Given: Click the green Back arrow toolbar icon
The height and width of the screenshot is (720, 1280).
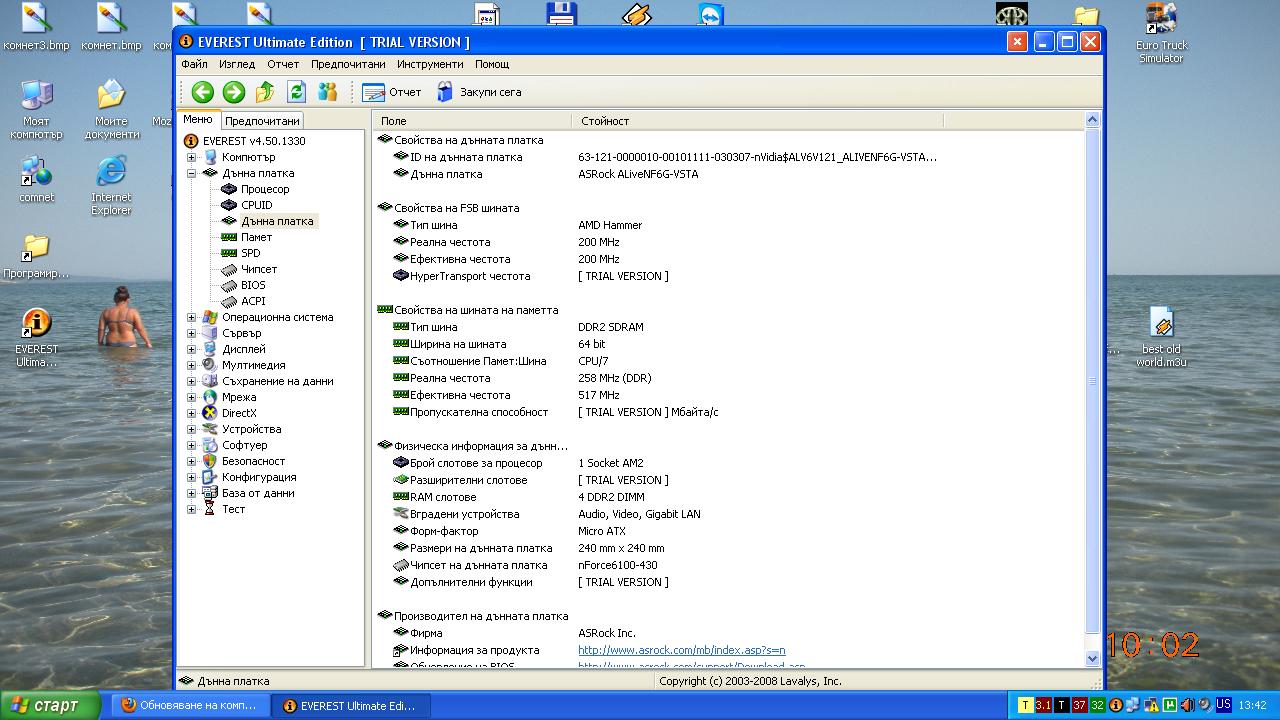Looking at the screenshot, I should [x=202, y=92].
